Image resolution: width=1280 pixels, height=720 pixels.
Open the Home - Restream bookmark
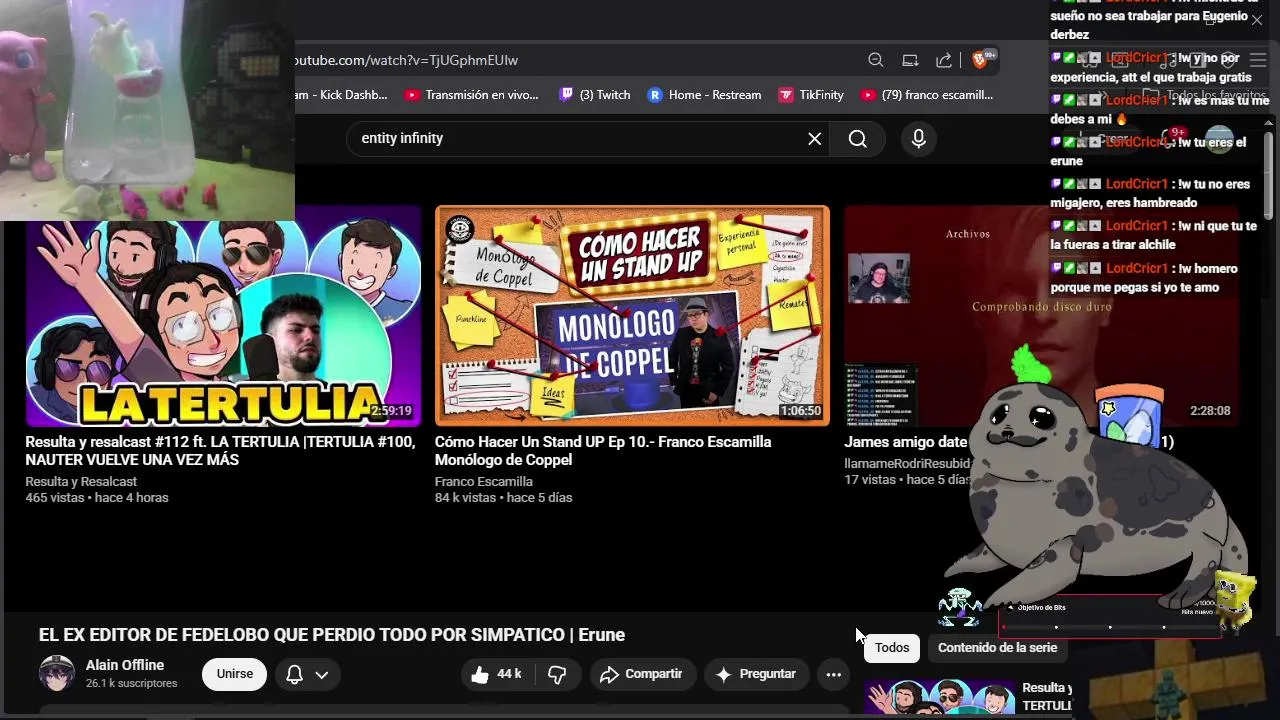click(704, 95)
